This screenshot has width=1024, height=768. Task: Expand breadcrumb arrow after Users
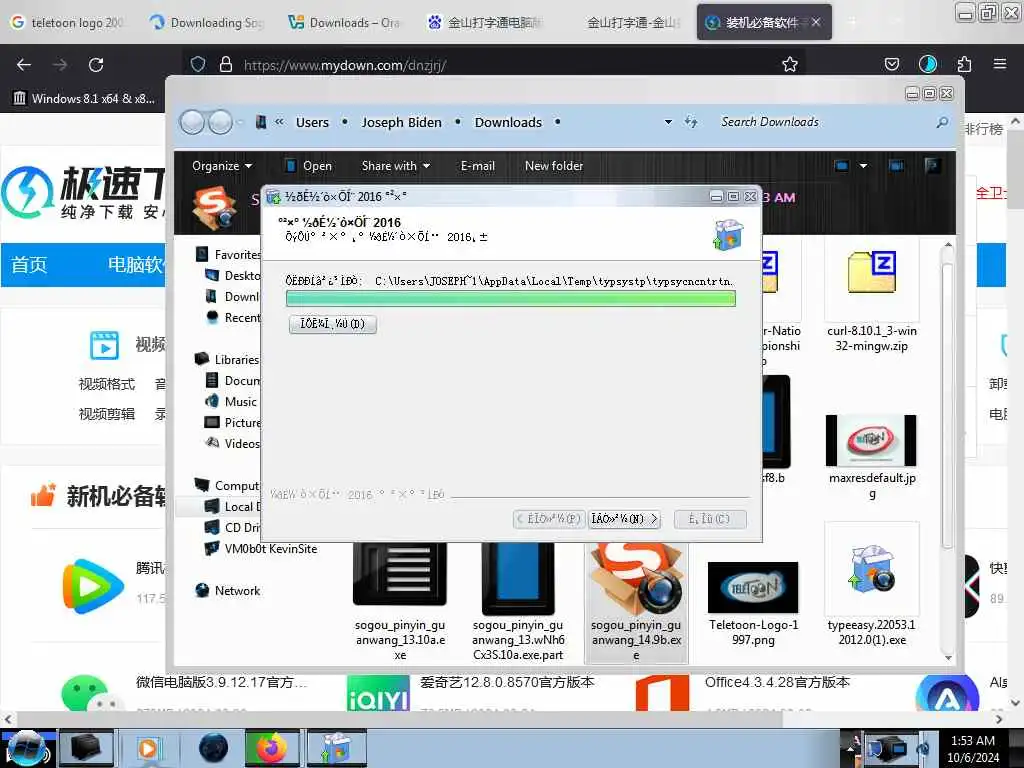click(344, 122)
